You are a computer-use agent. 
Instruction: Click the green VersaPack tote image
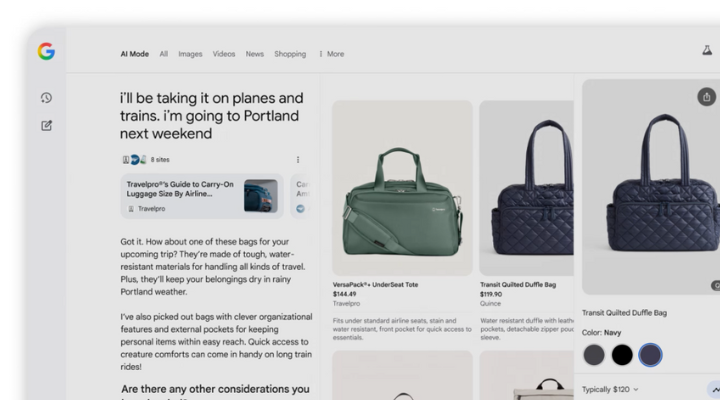[x=402, y=188]
